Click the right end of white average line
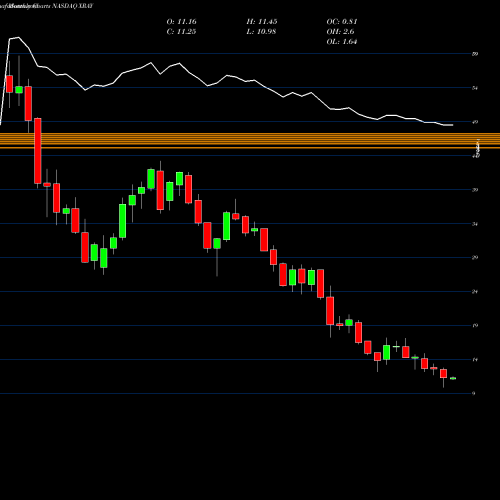The height and width of the screenshot is (500, 500). tap(452, 125)
